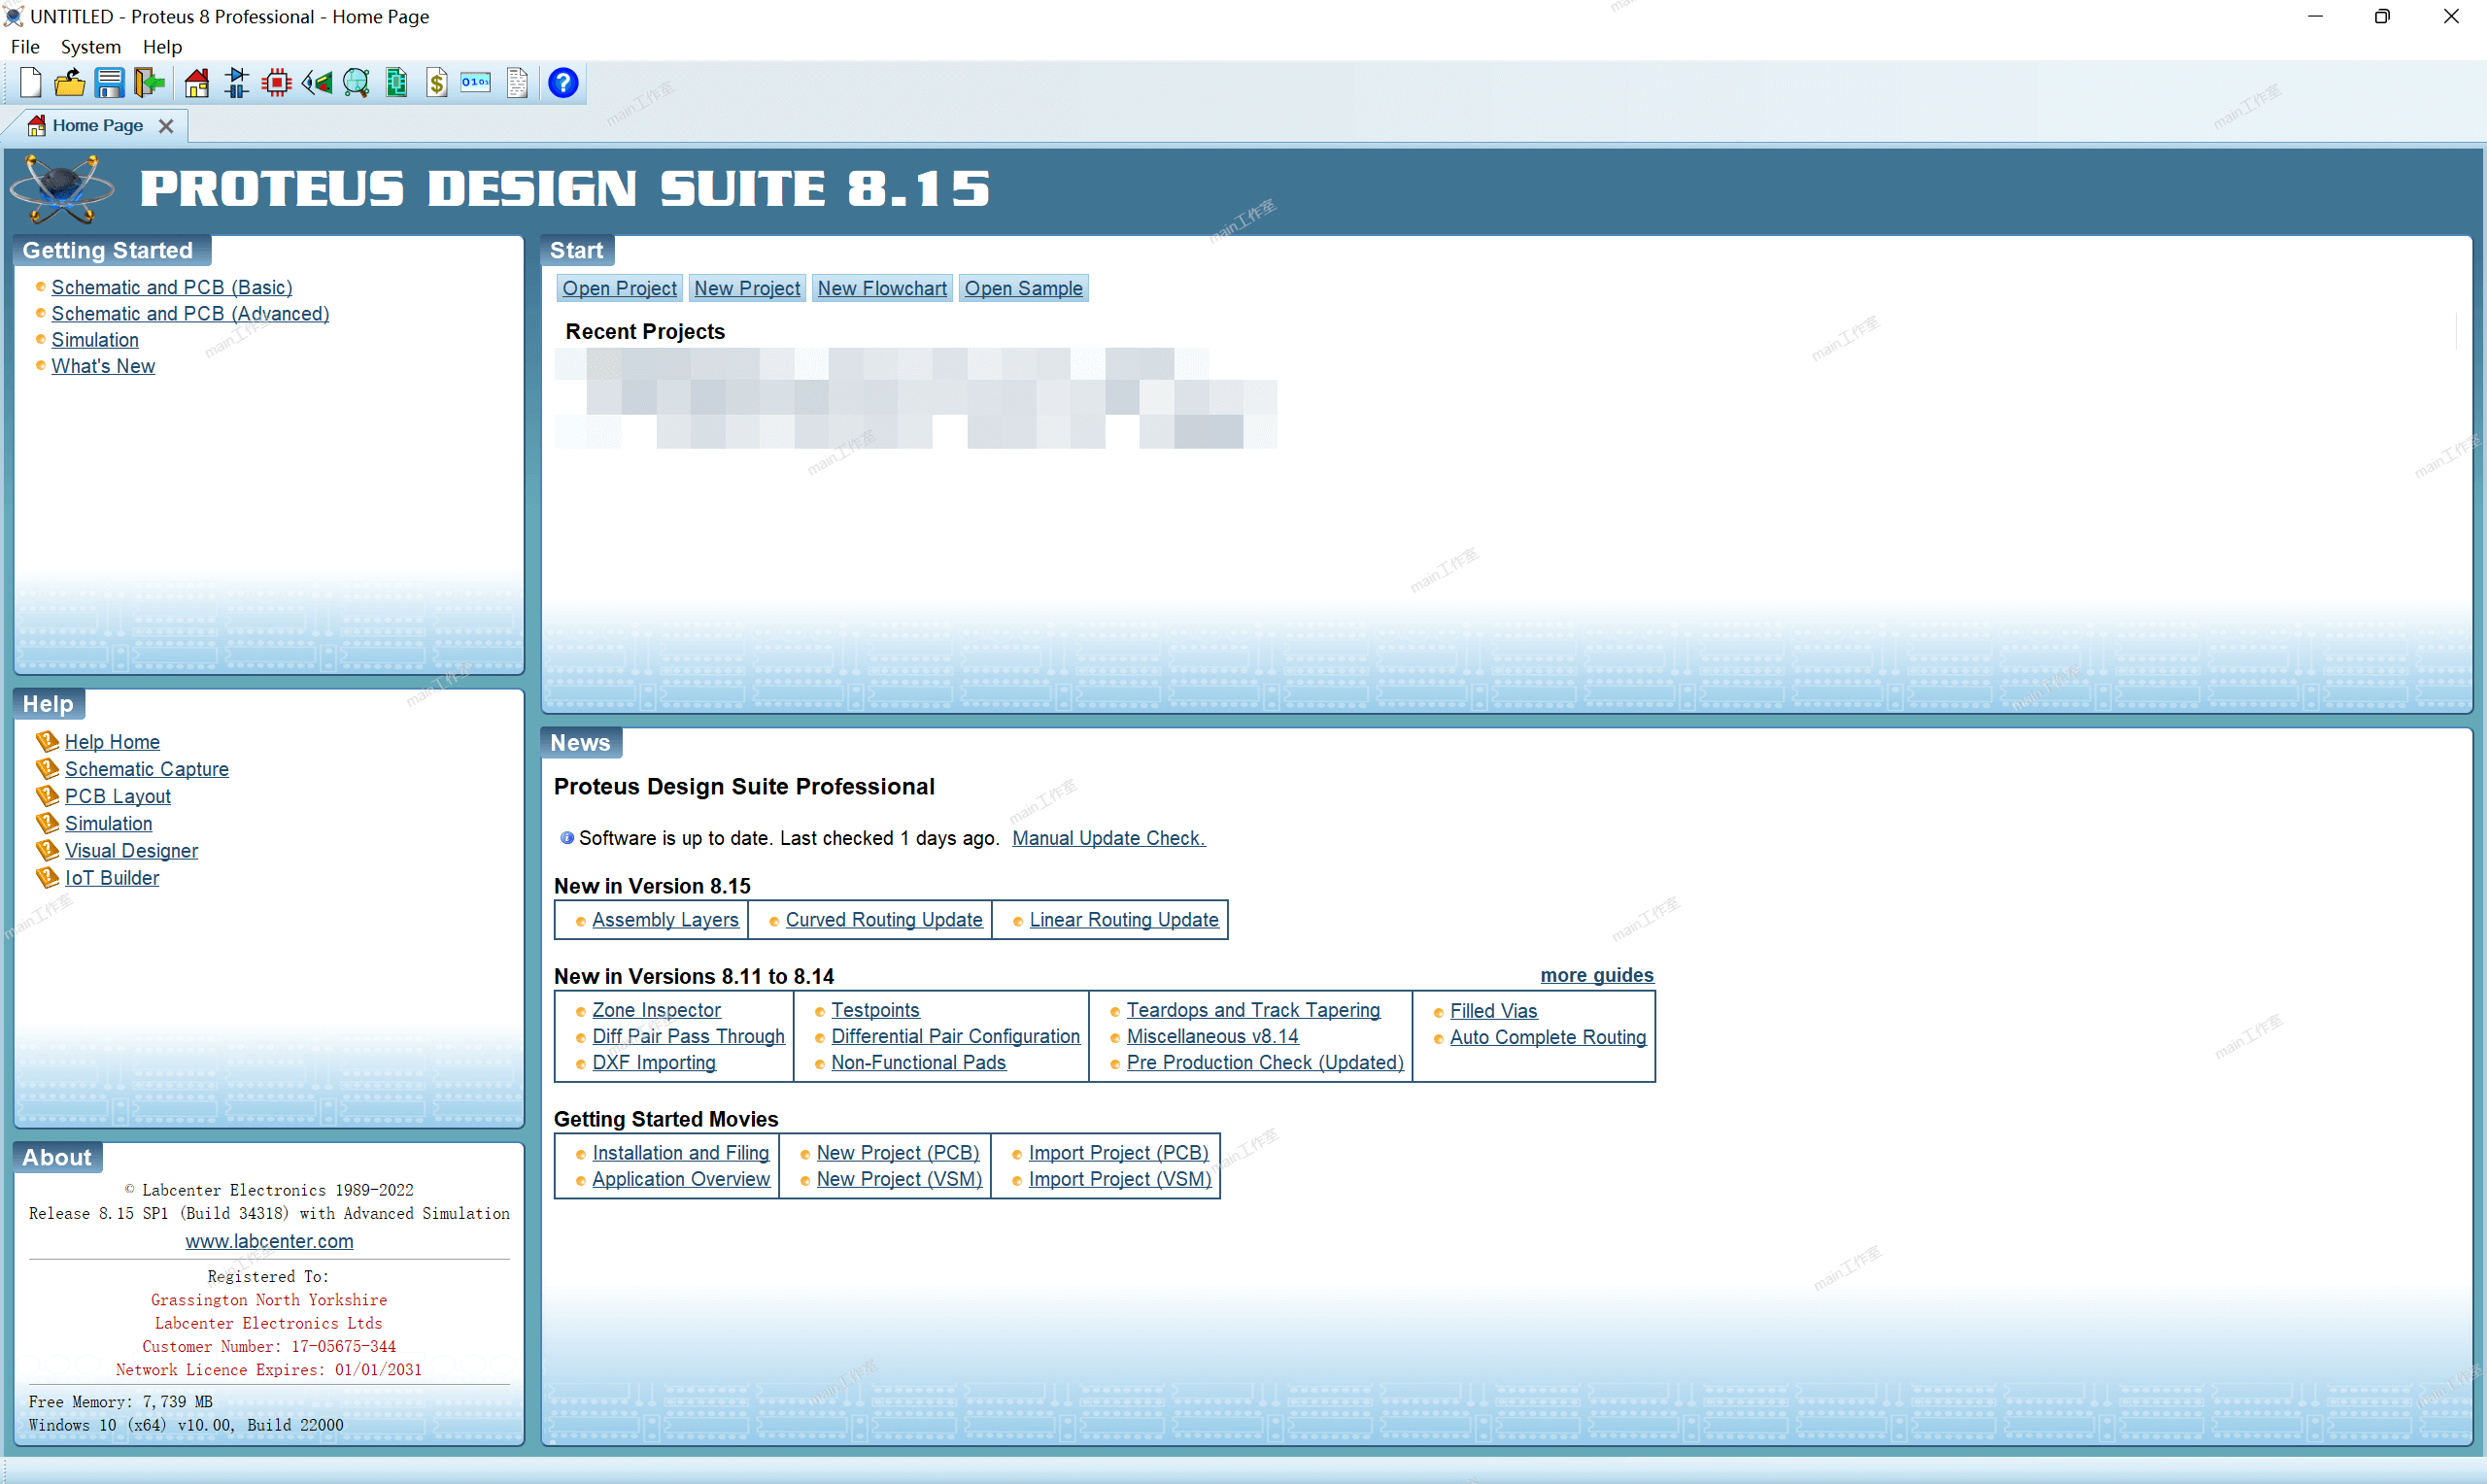Click the Close Project door icon

(149, 83)
